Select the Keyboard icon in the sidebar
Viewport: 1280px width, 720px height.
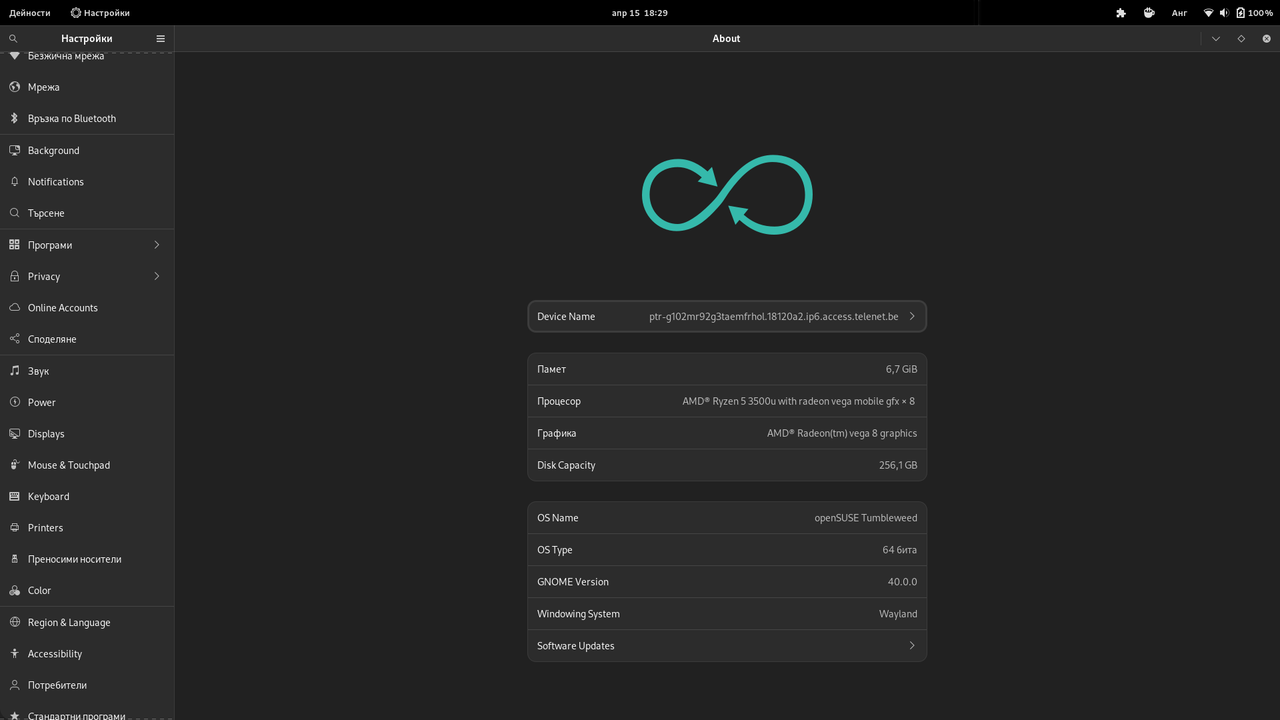[x=14, y=497]
